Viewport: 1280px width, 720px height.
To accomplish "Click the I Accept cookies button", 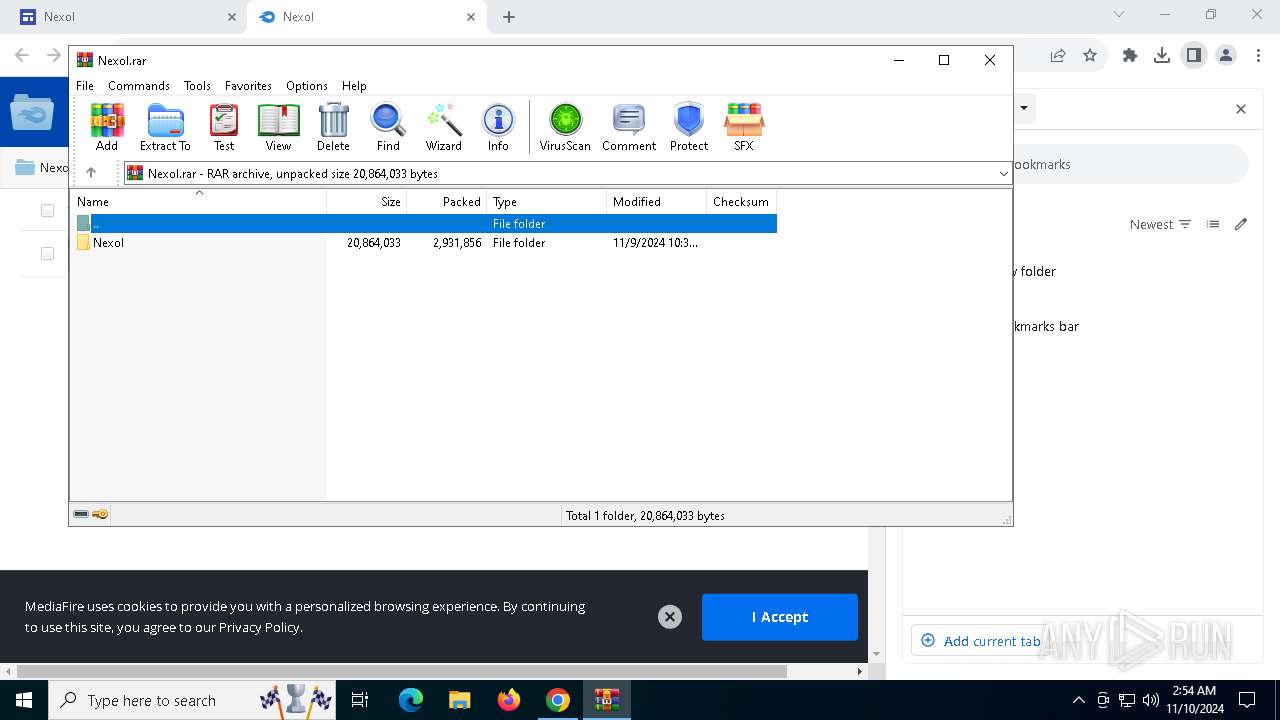I will (780, 617).
